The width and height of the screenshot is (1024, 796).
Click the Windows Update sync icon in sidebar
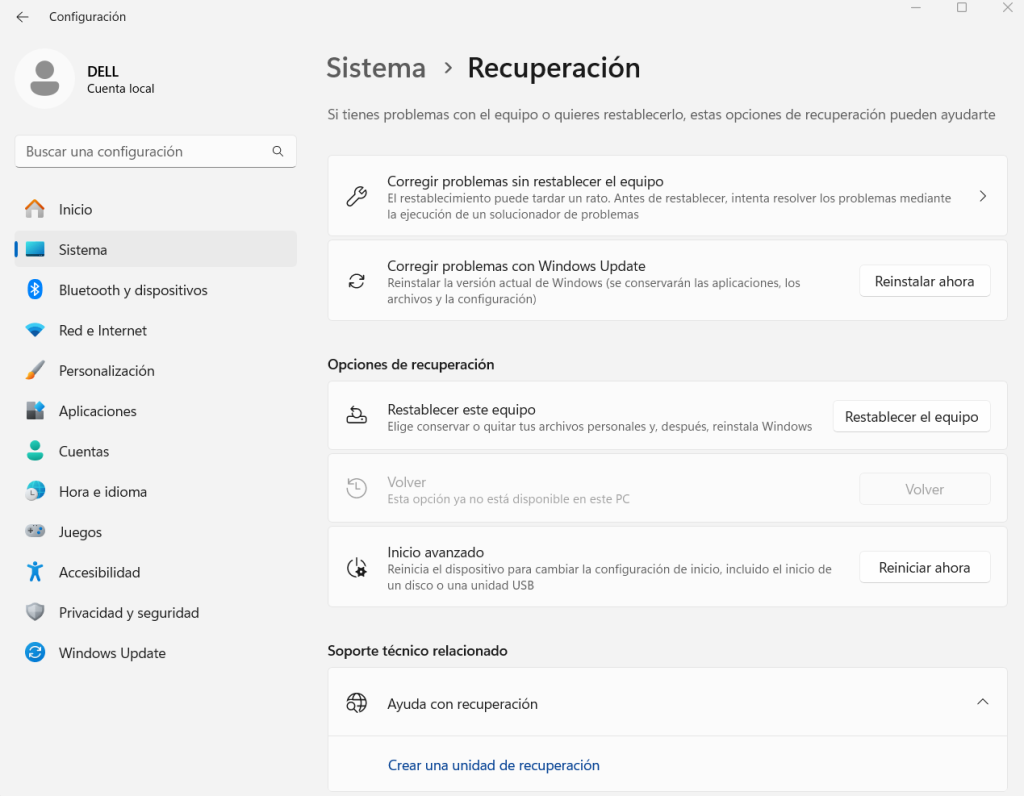[x=35, y=652]
